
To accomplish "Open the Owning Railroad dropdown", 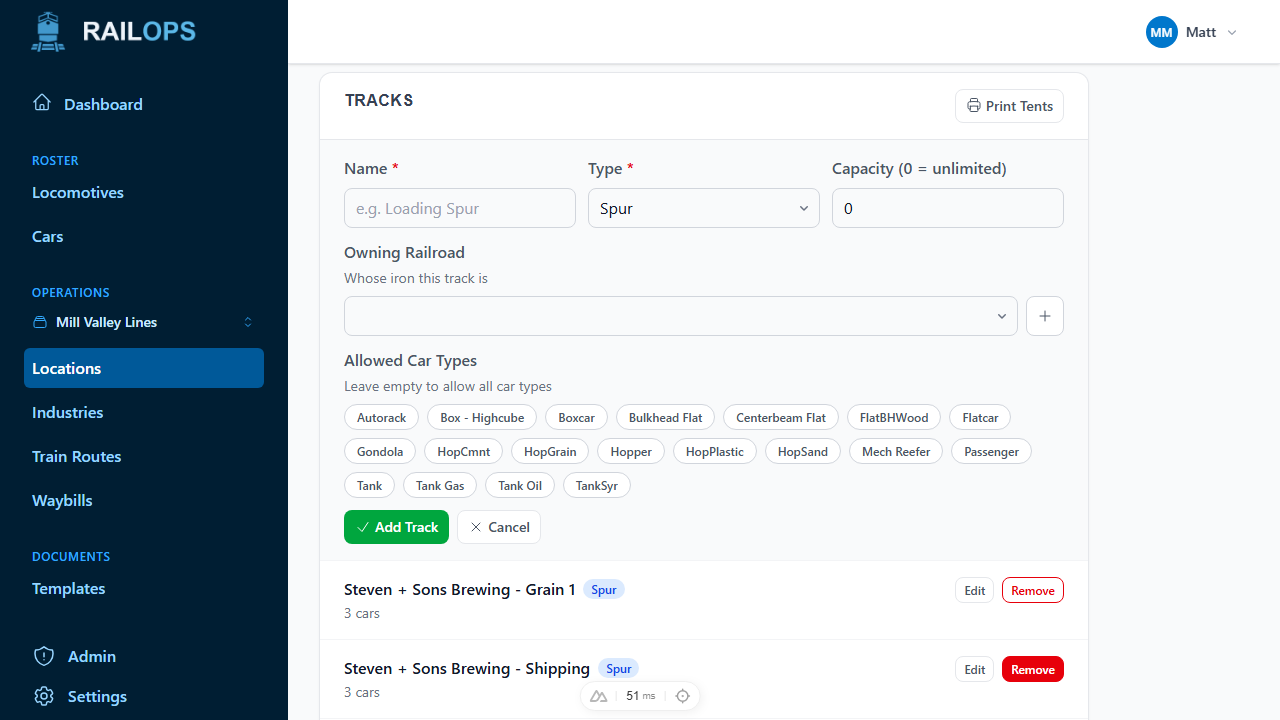I will pyautogui.click(x=681, y=316).
